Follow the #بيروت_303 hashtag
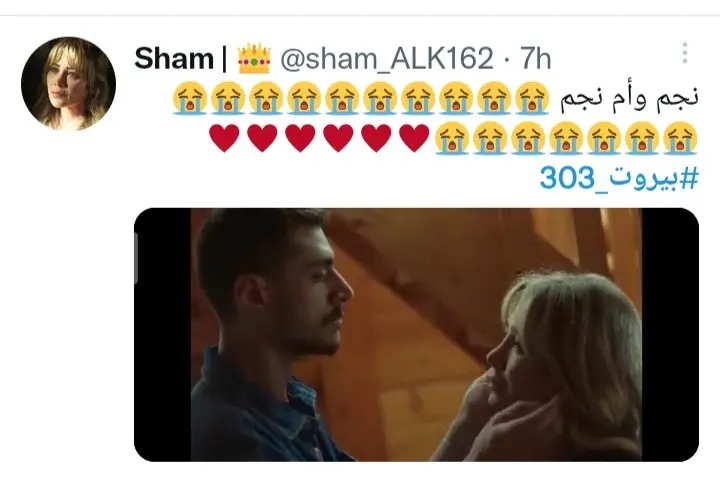This screenshot has width=720, height=482. coord(619,178)
